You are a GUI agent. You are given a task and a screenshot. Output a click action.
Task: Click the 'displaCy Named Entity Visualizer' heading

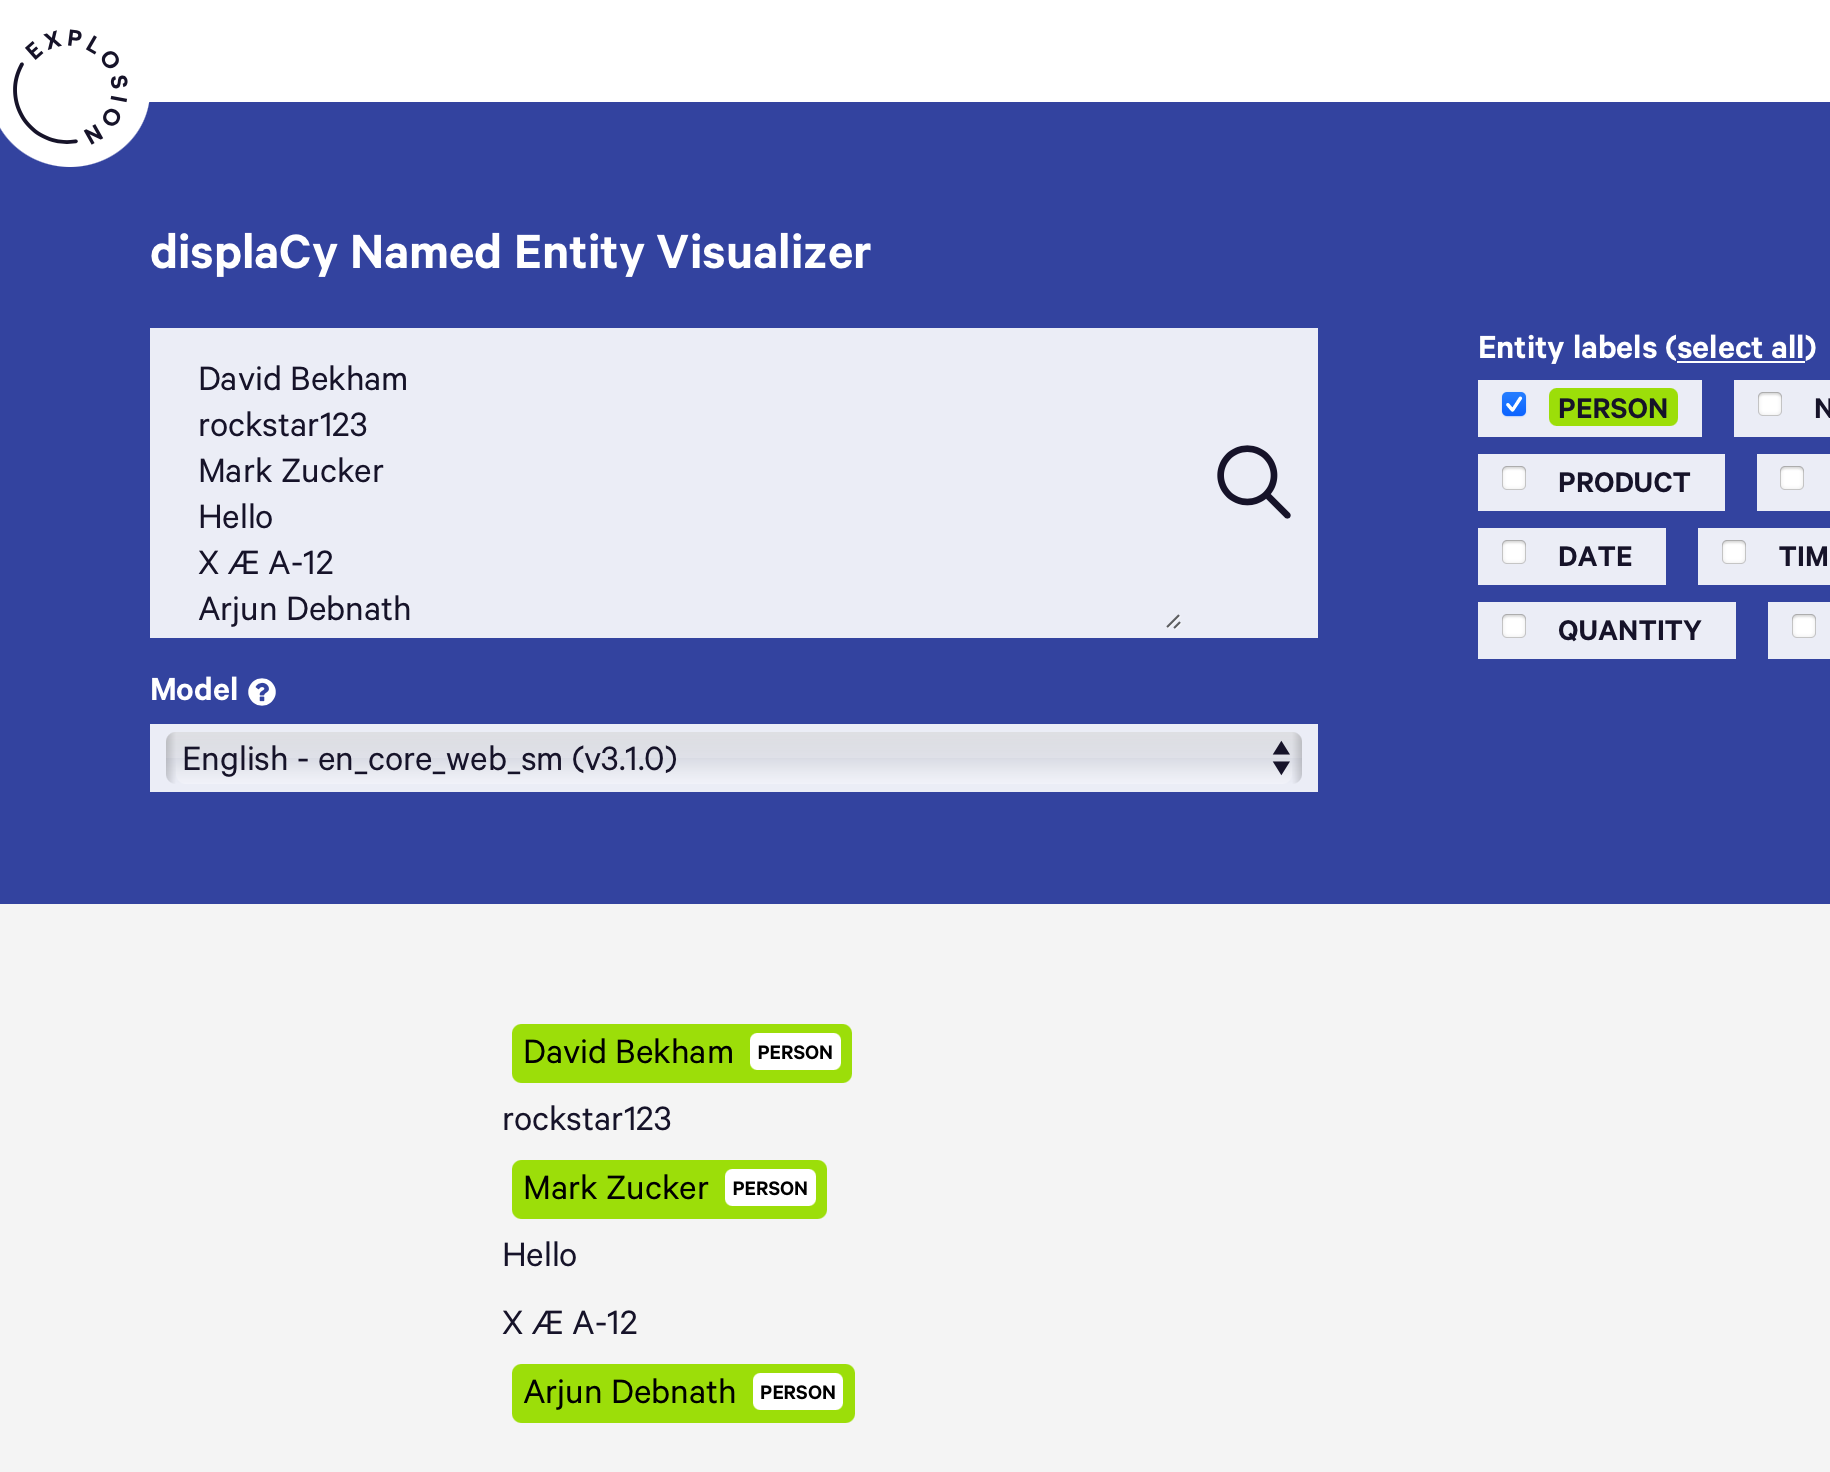pyautogui.click(x=510, y=252)
